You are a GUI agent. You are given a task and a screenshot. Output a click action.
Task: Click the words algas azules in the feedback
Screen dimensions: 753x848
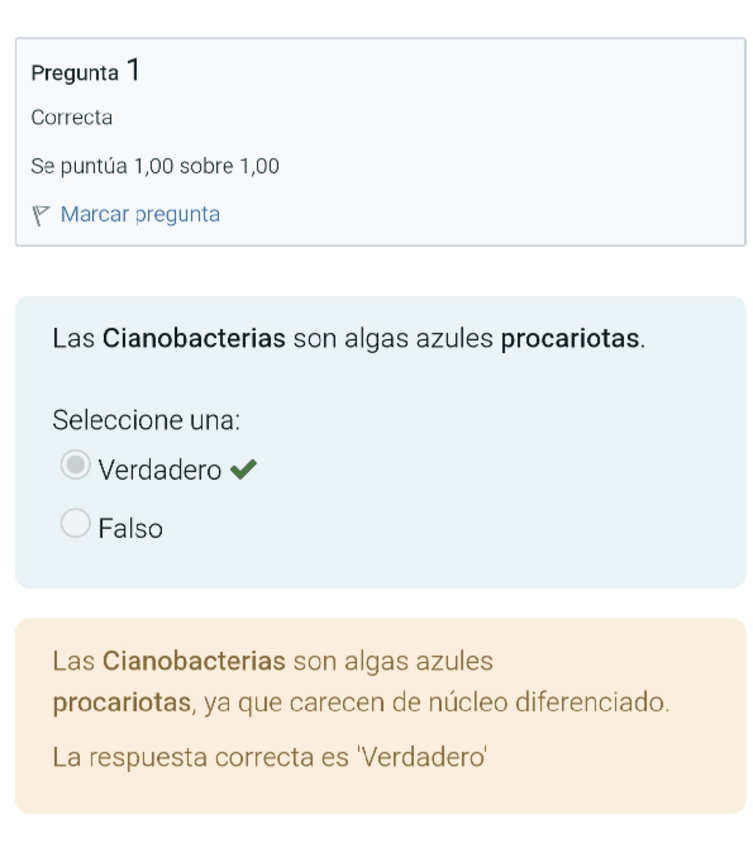click(419, 661)
